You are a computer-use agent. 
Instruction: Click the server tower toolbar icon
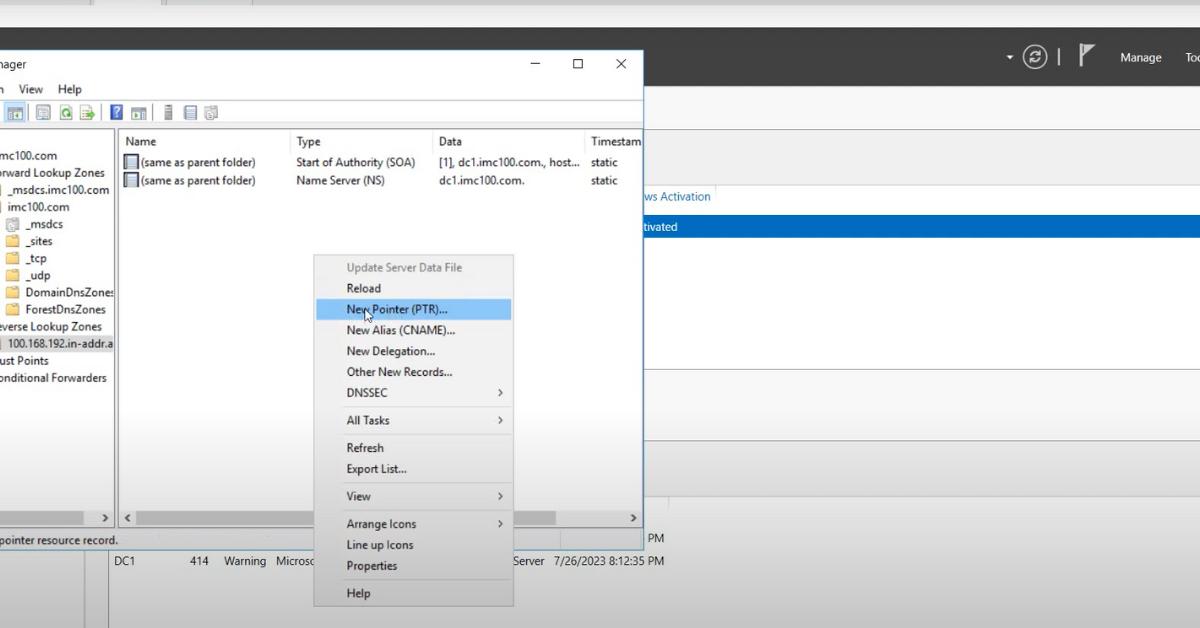coord(169,113)
